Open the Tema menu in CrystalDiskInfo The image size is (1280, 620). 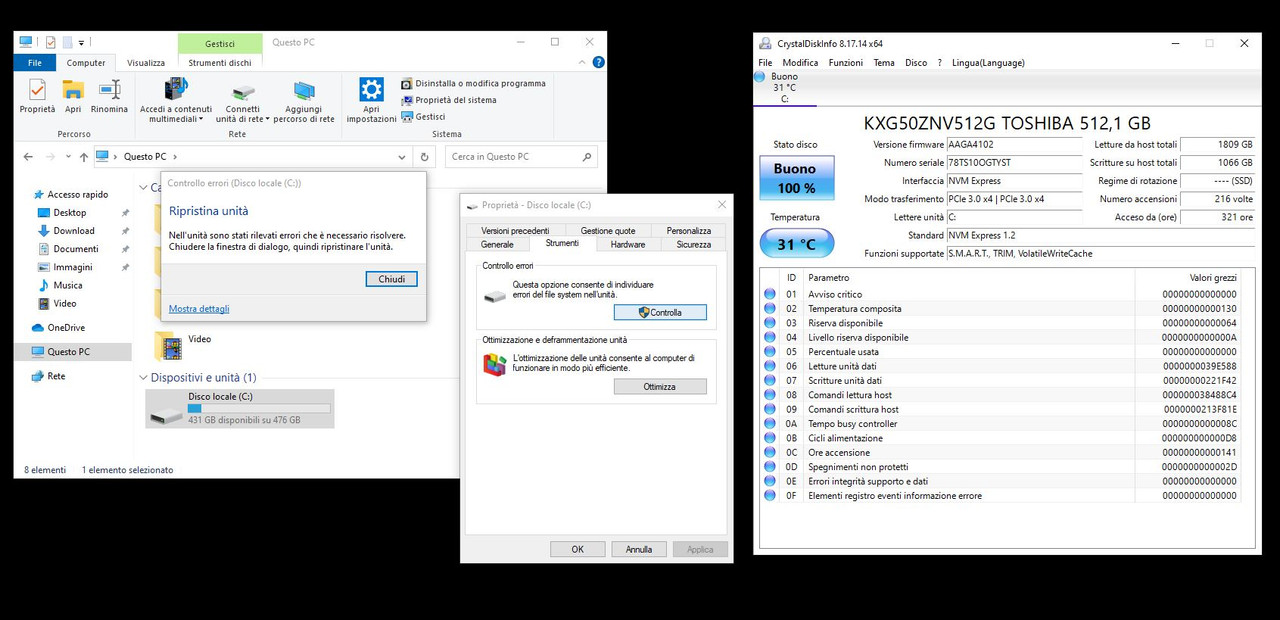[884, 62]
